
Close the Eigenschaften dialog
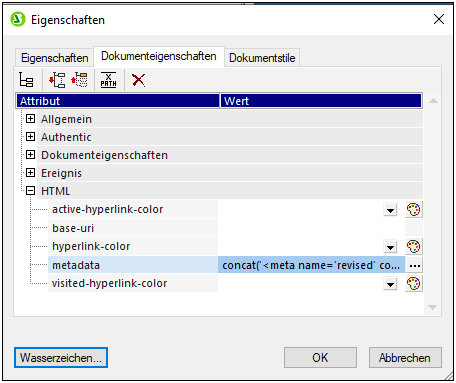coord(439,19)
